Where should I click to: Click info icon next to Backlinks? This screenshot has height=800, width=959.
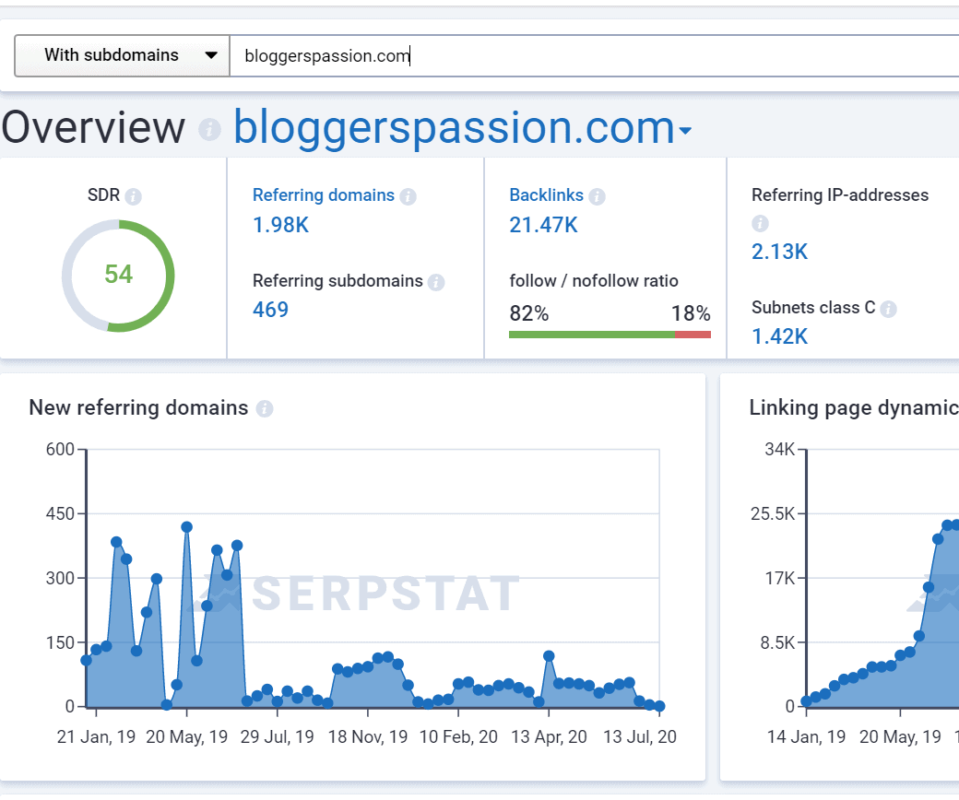click(x=597, y=196)
